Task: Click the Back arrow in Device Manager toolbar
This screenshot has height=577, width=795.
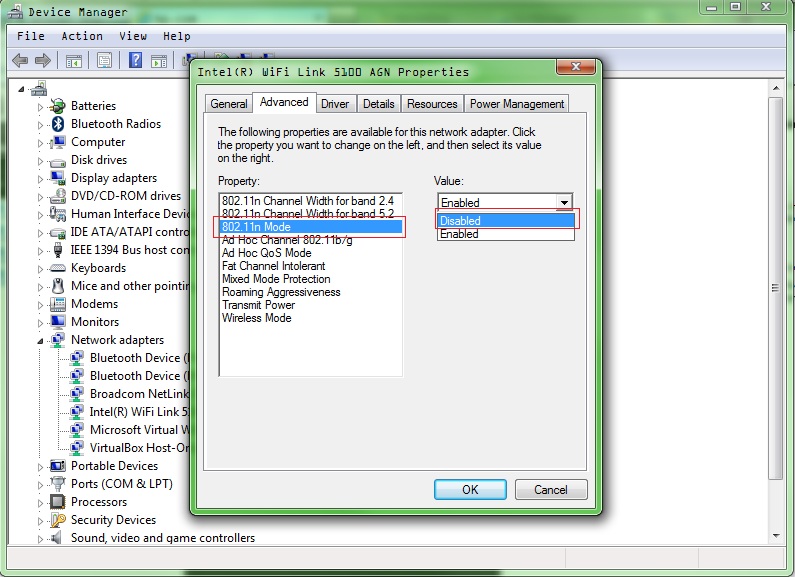Action: tap(20, 61)
